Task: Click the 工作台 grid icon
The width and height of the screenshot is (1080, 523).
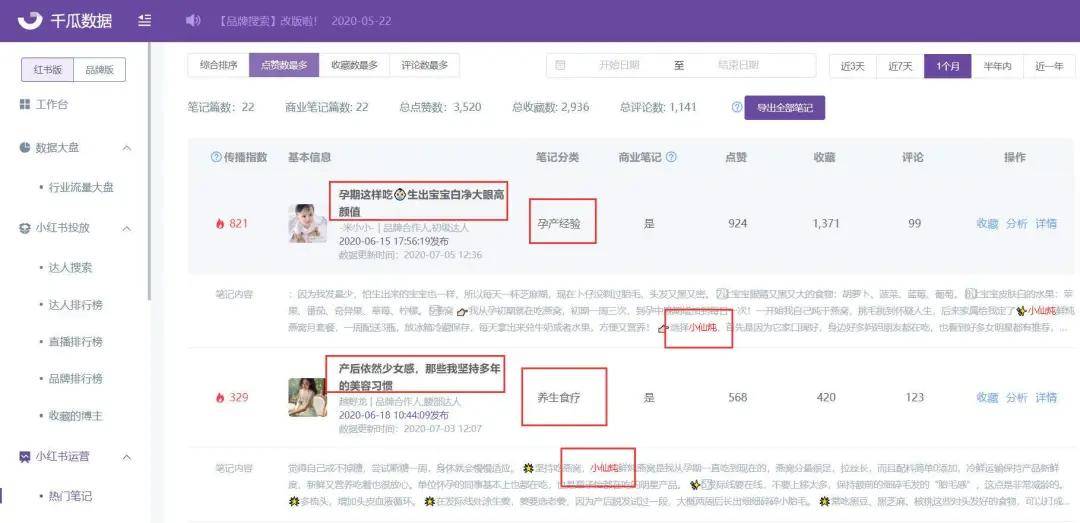Action: tap(25, 104)
